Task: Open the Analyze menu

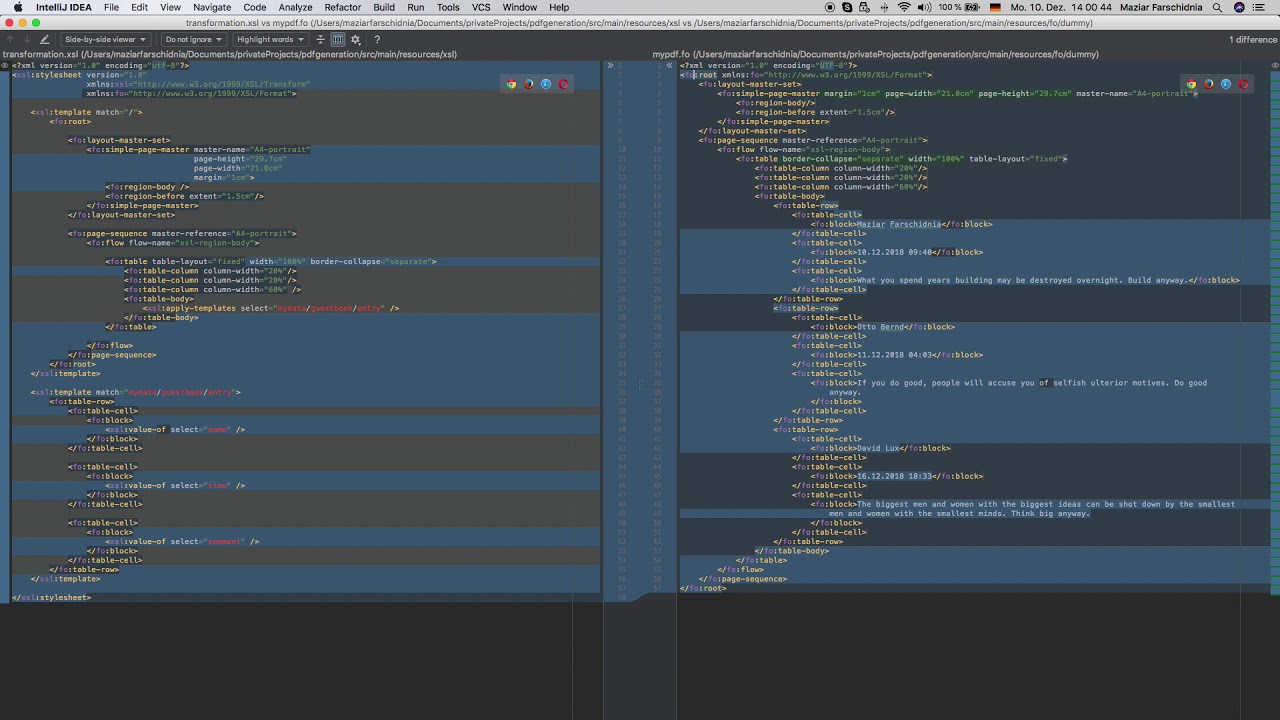Action: coord(295,7)
